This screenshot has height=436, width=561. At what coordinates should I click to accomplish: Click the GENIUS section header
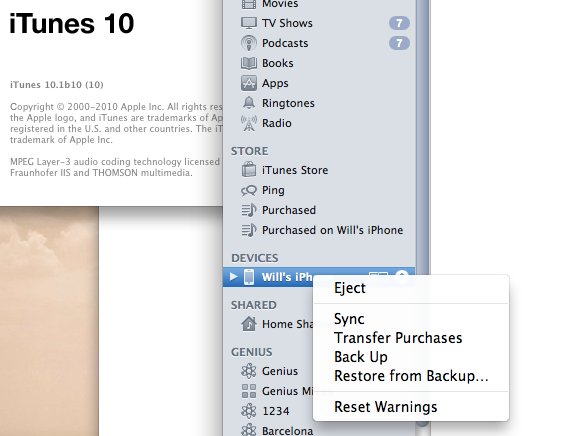click(252, 352)
